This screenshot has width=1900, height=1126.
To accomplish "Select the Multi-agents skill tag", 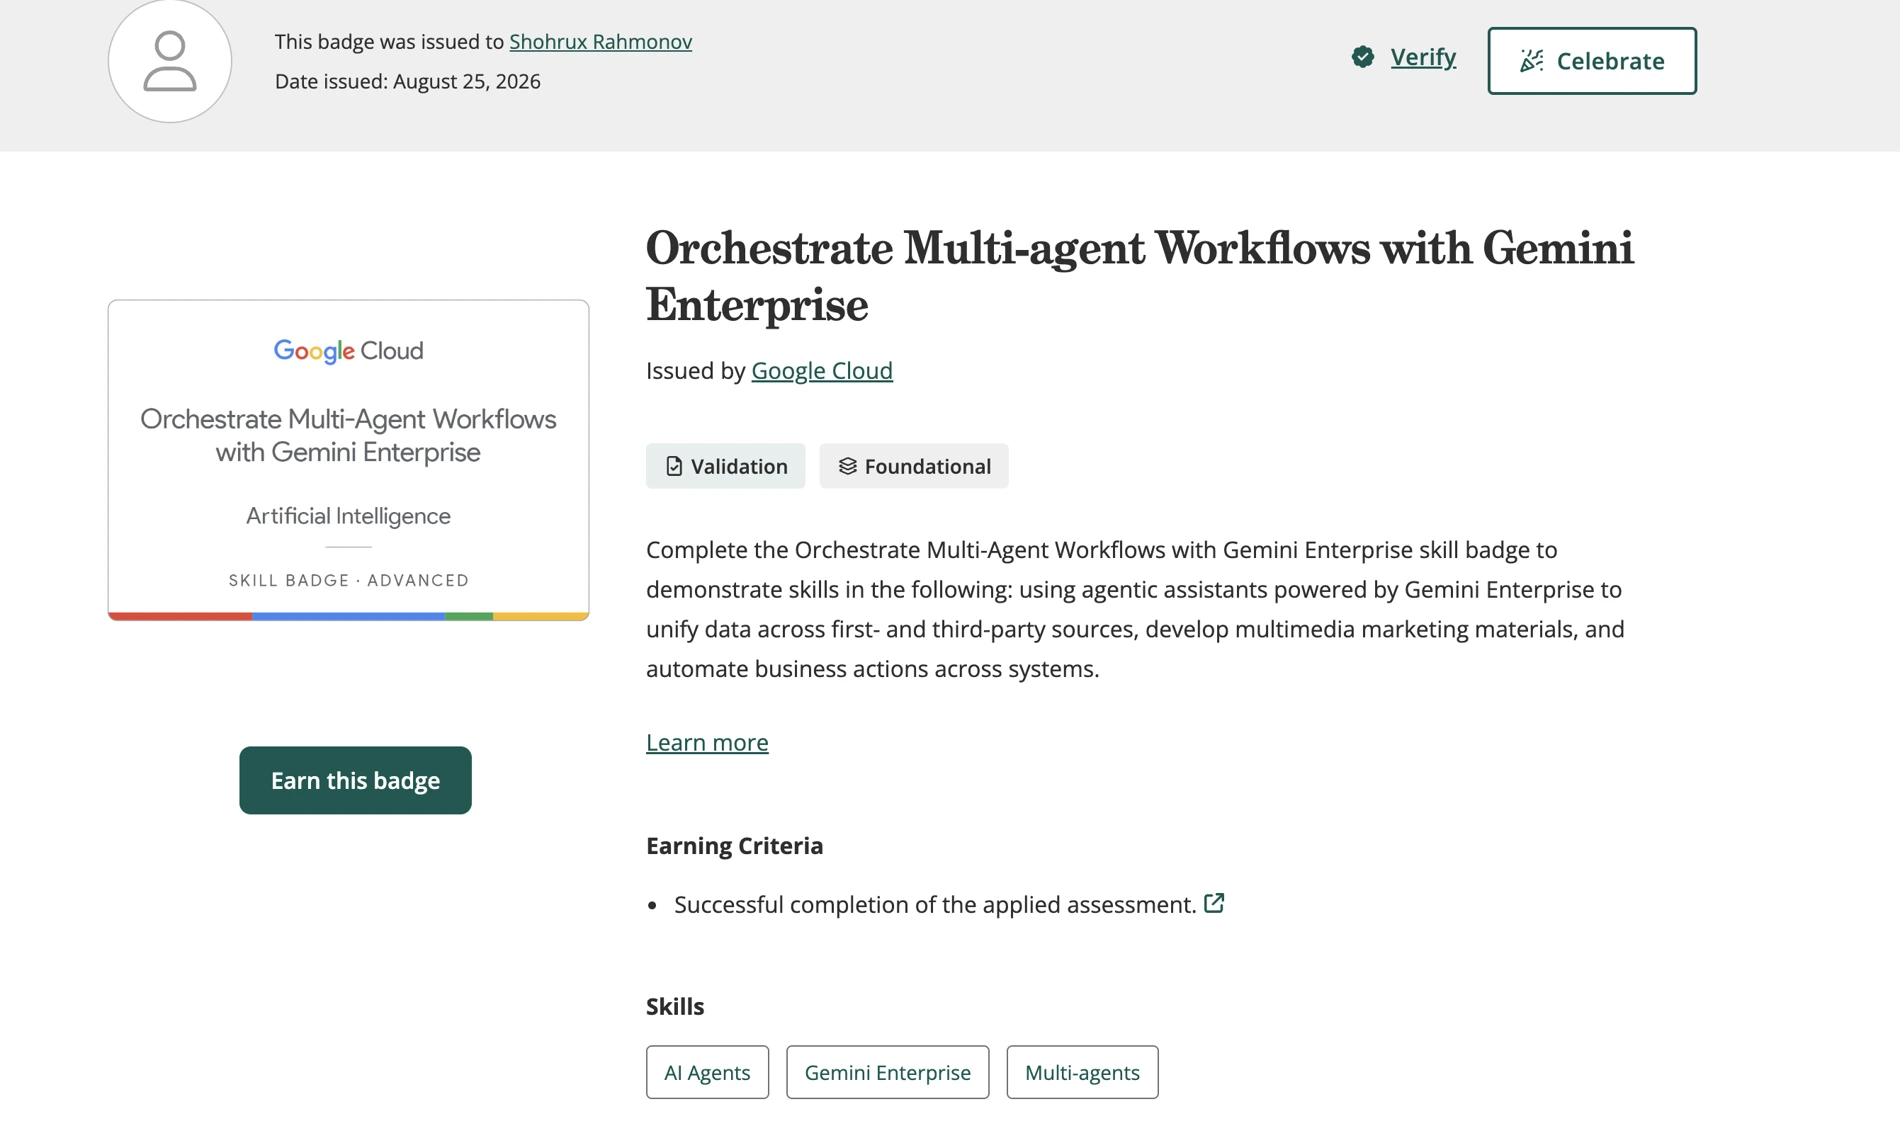I will point(1082,1072).
